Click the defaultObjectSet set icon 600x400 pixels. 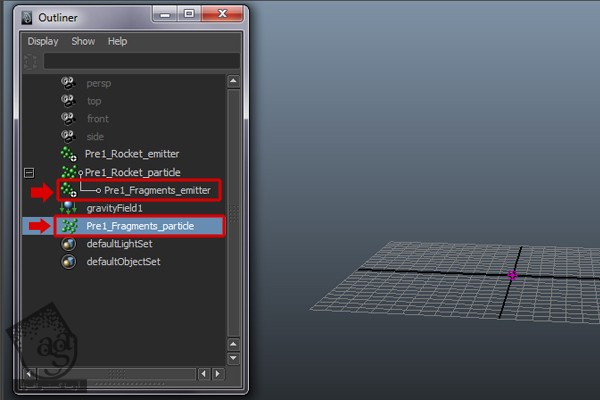tap(68, 262)
